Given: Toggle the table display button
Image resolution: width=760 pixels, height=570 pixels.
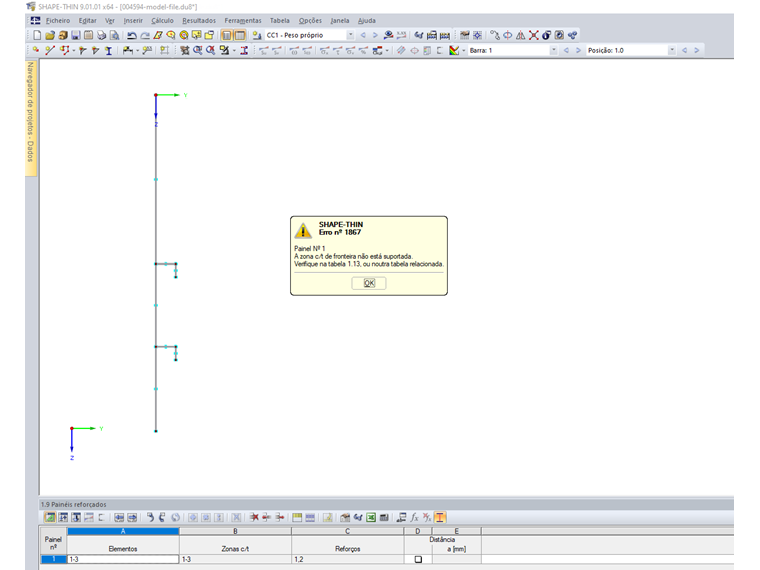Looking at the screenshot, I should click(x=239, y=35).
